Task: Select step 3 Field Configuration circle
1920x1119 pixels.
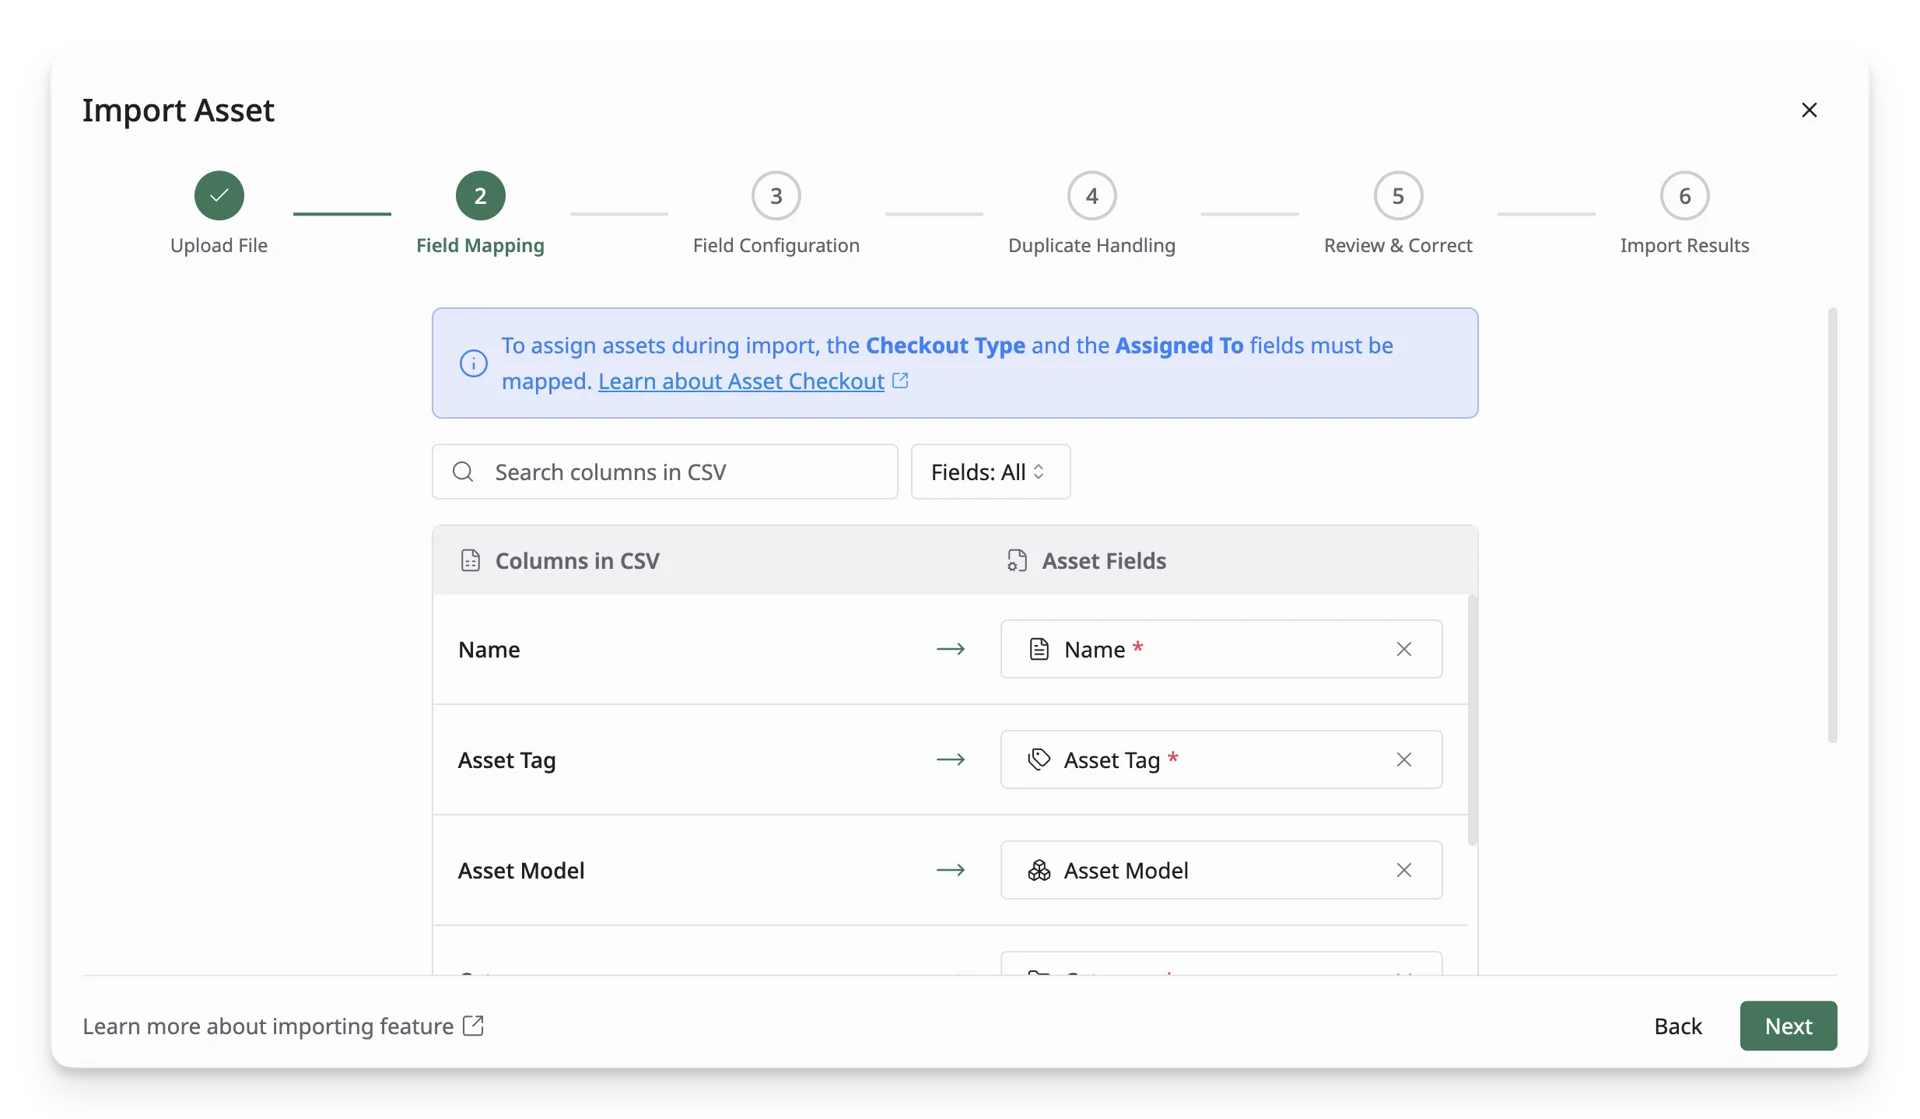Action: click(x=776, y=195)
